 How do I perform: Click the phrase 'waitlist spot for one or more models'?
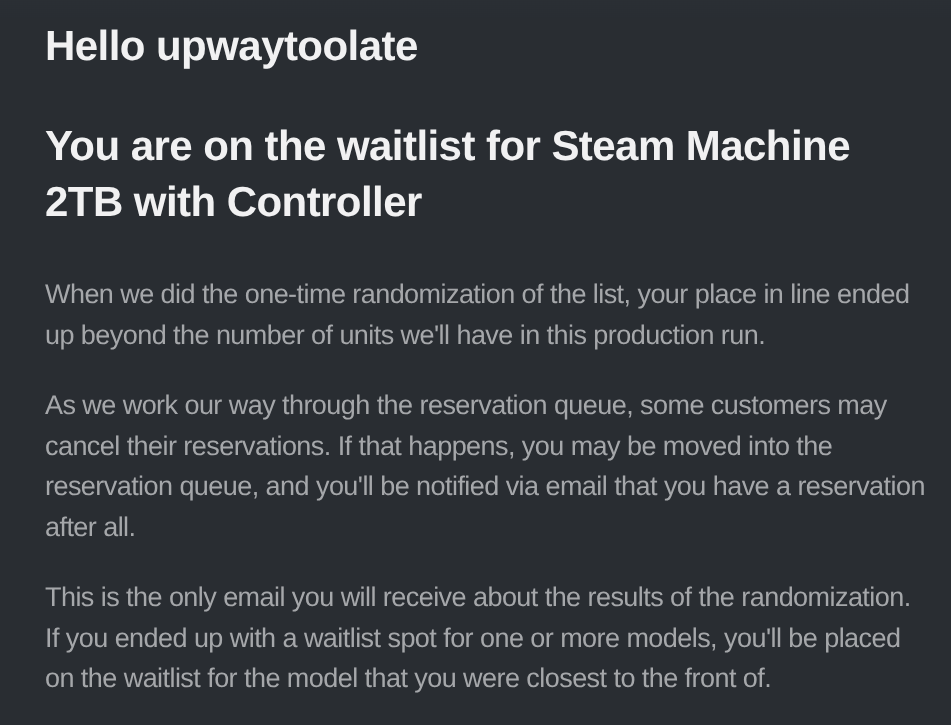(x=508, y=638)
